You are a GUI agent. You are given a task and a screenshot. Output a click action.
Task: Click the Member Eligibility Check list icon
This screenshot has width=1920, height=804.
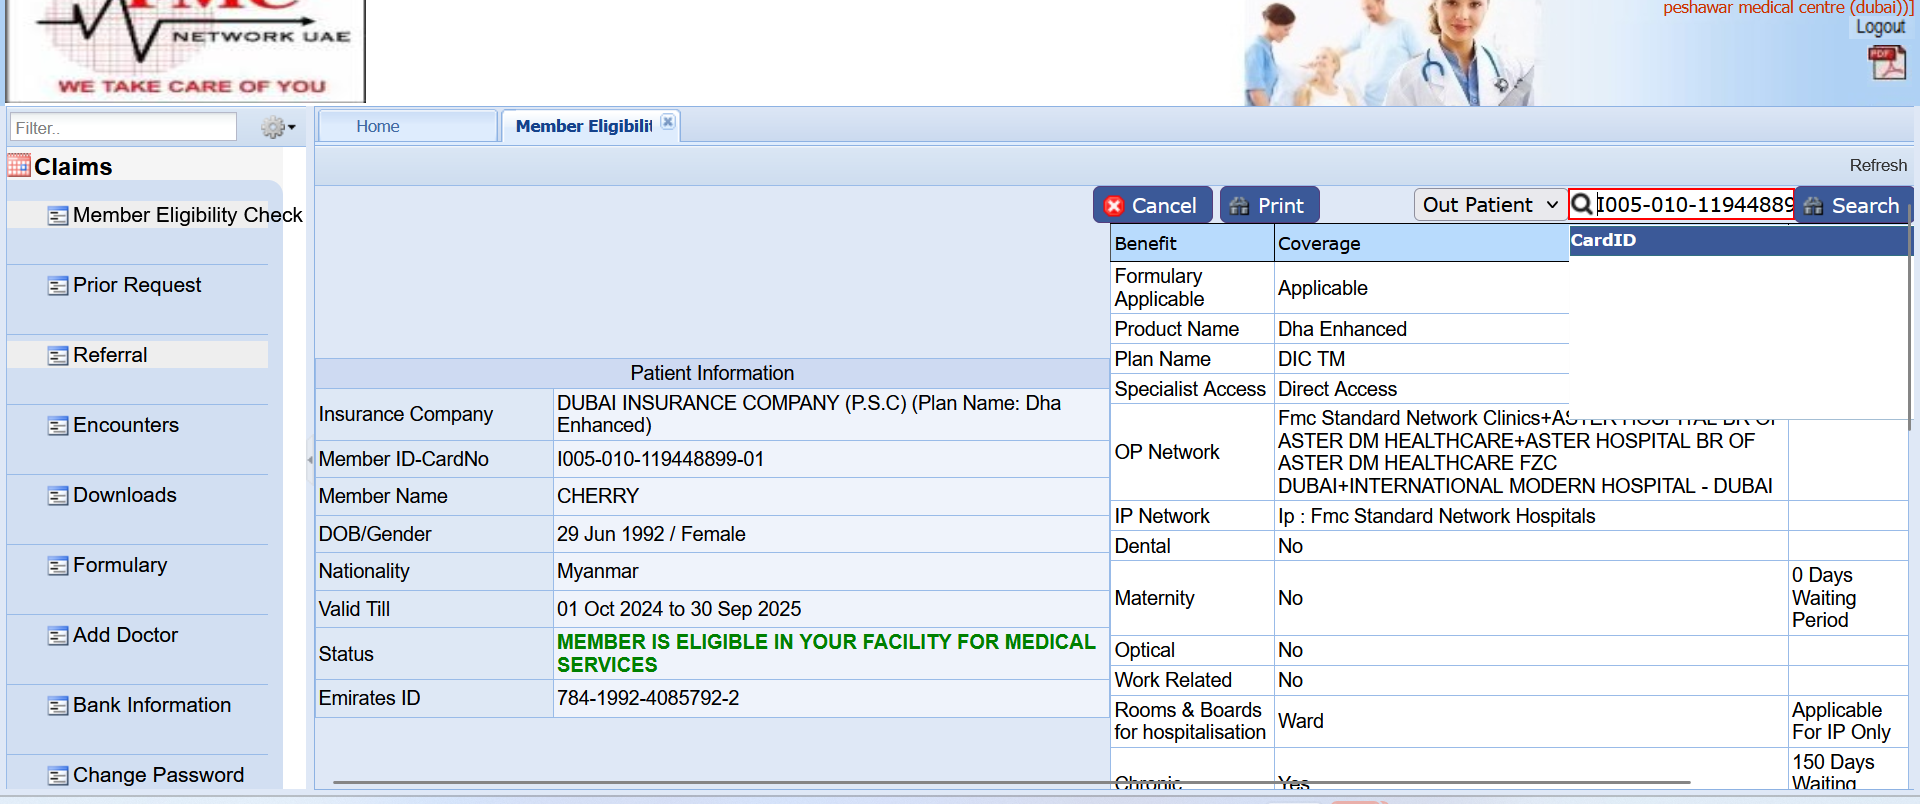[58, 216]
